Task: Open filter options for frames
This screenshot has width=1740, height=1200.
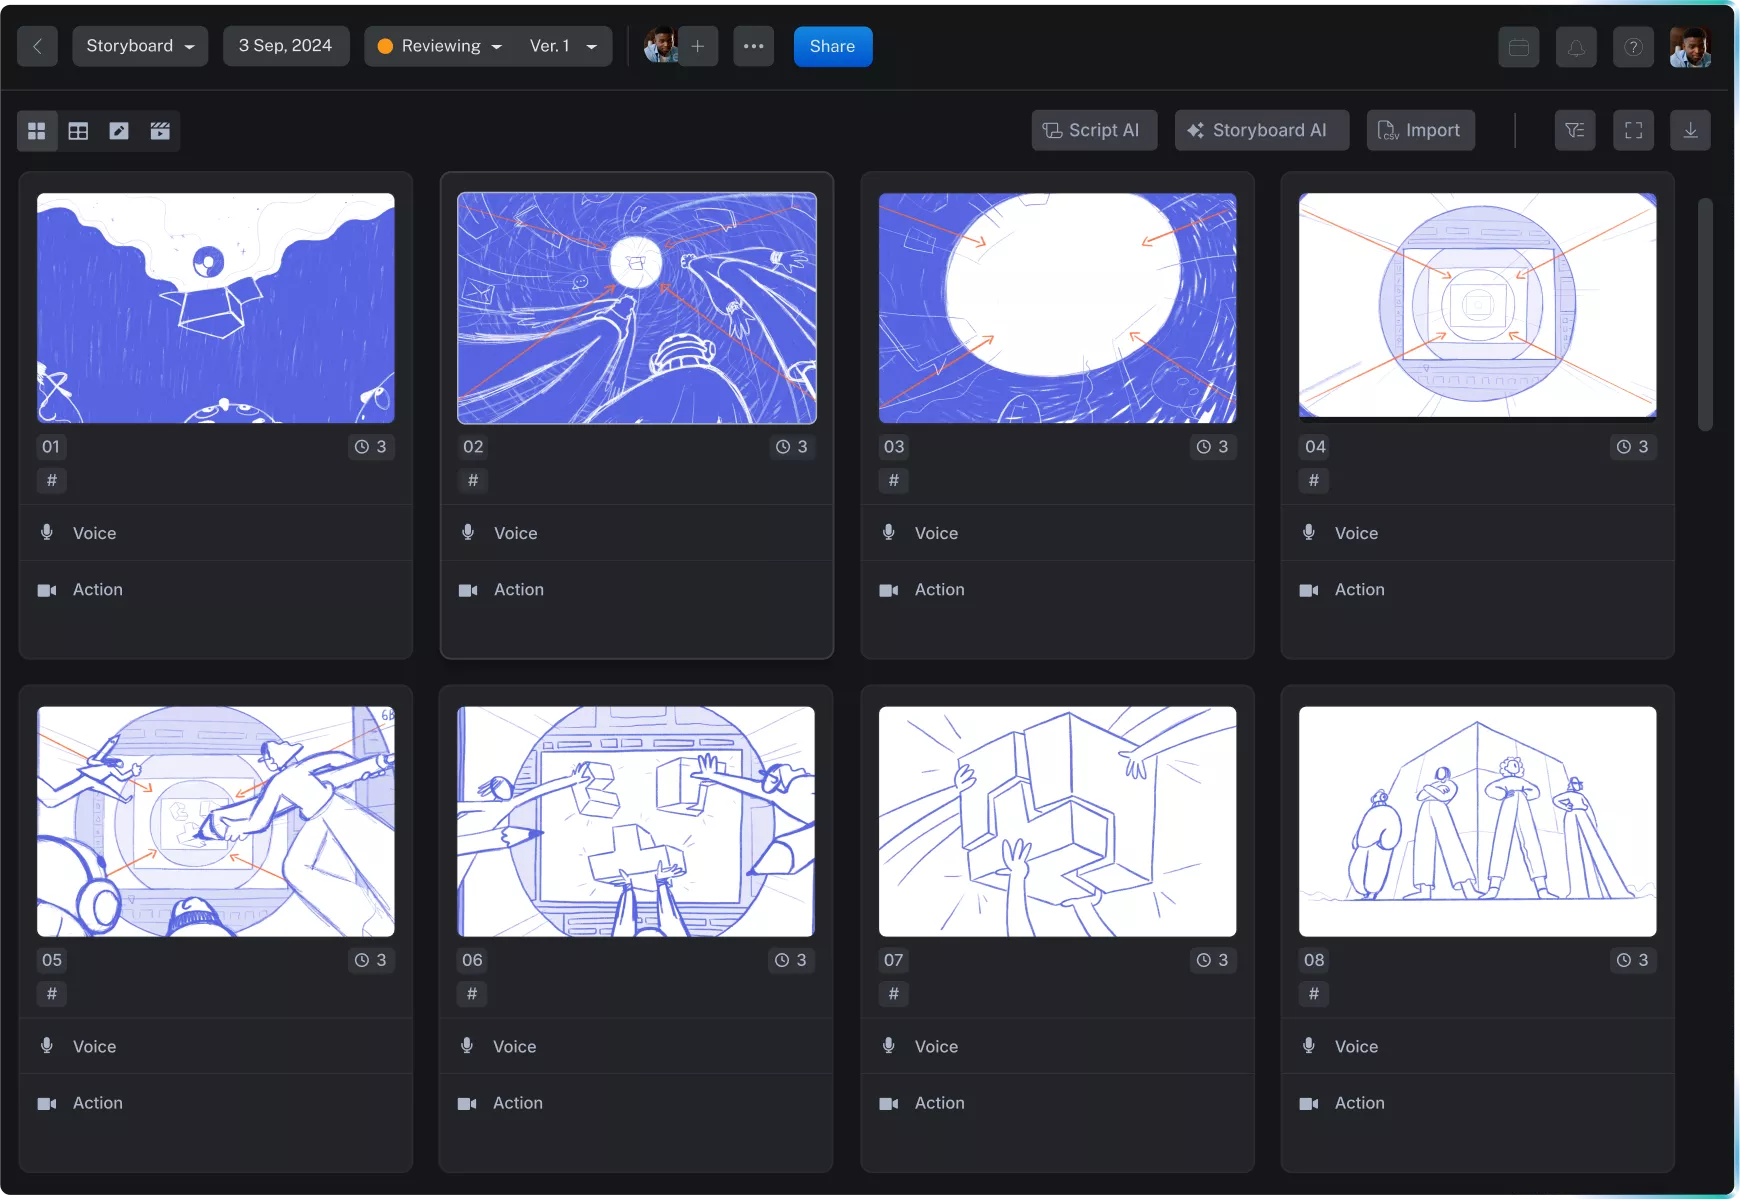Action: 1575,130
